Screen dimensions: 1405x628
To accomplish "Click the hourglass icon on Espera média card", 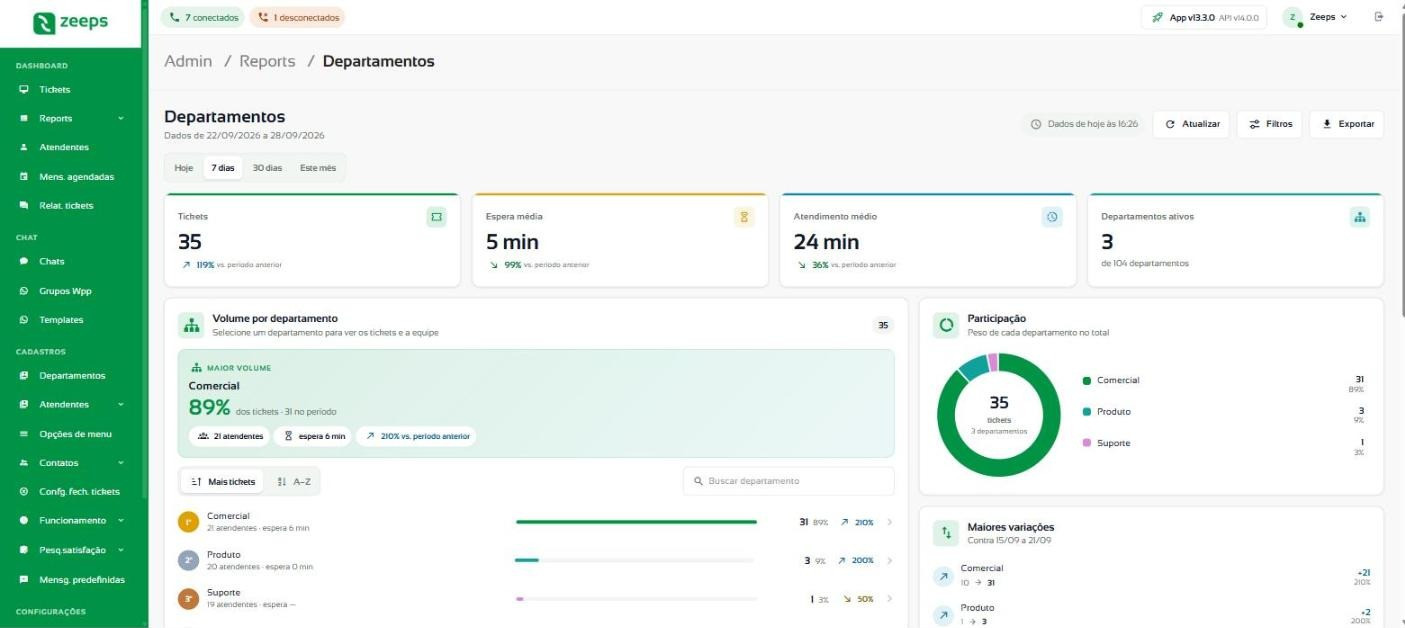I will click(743, 217).
